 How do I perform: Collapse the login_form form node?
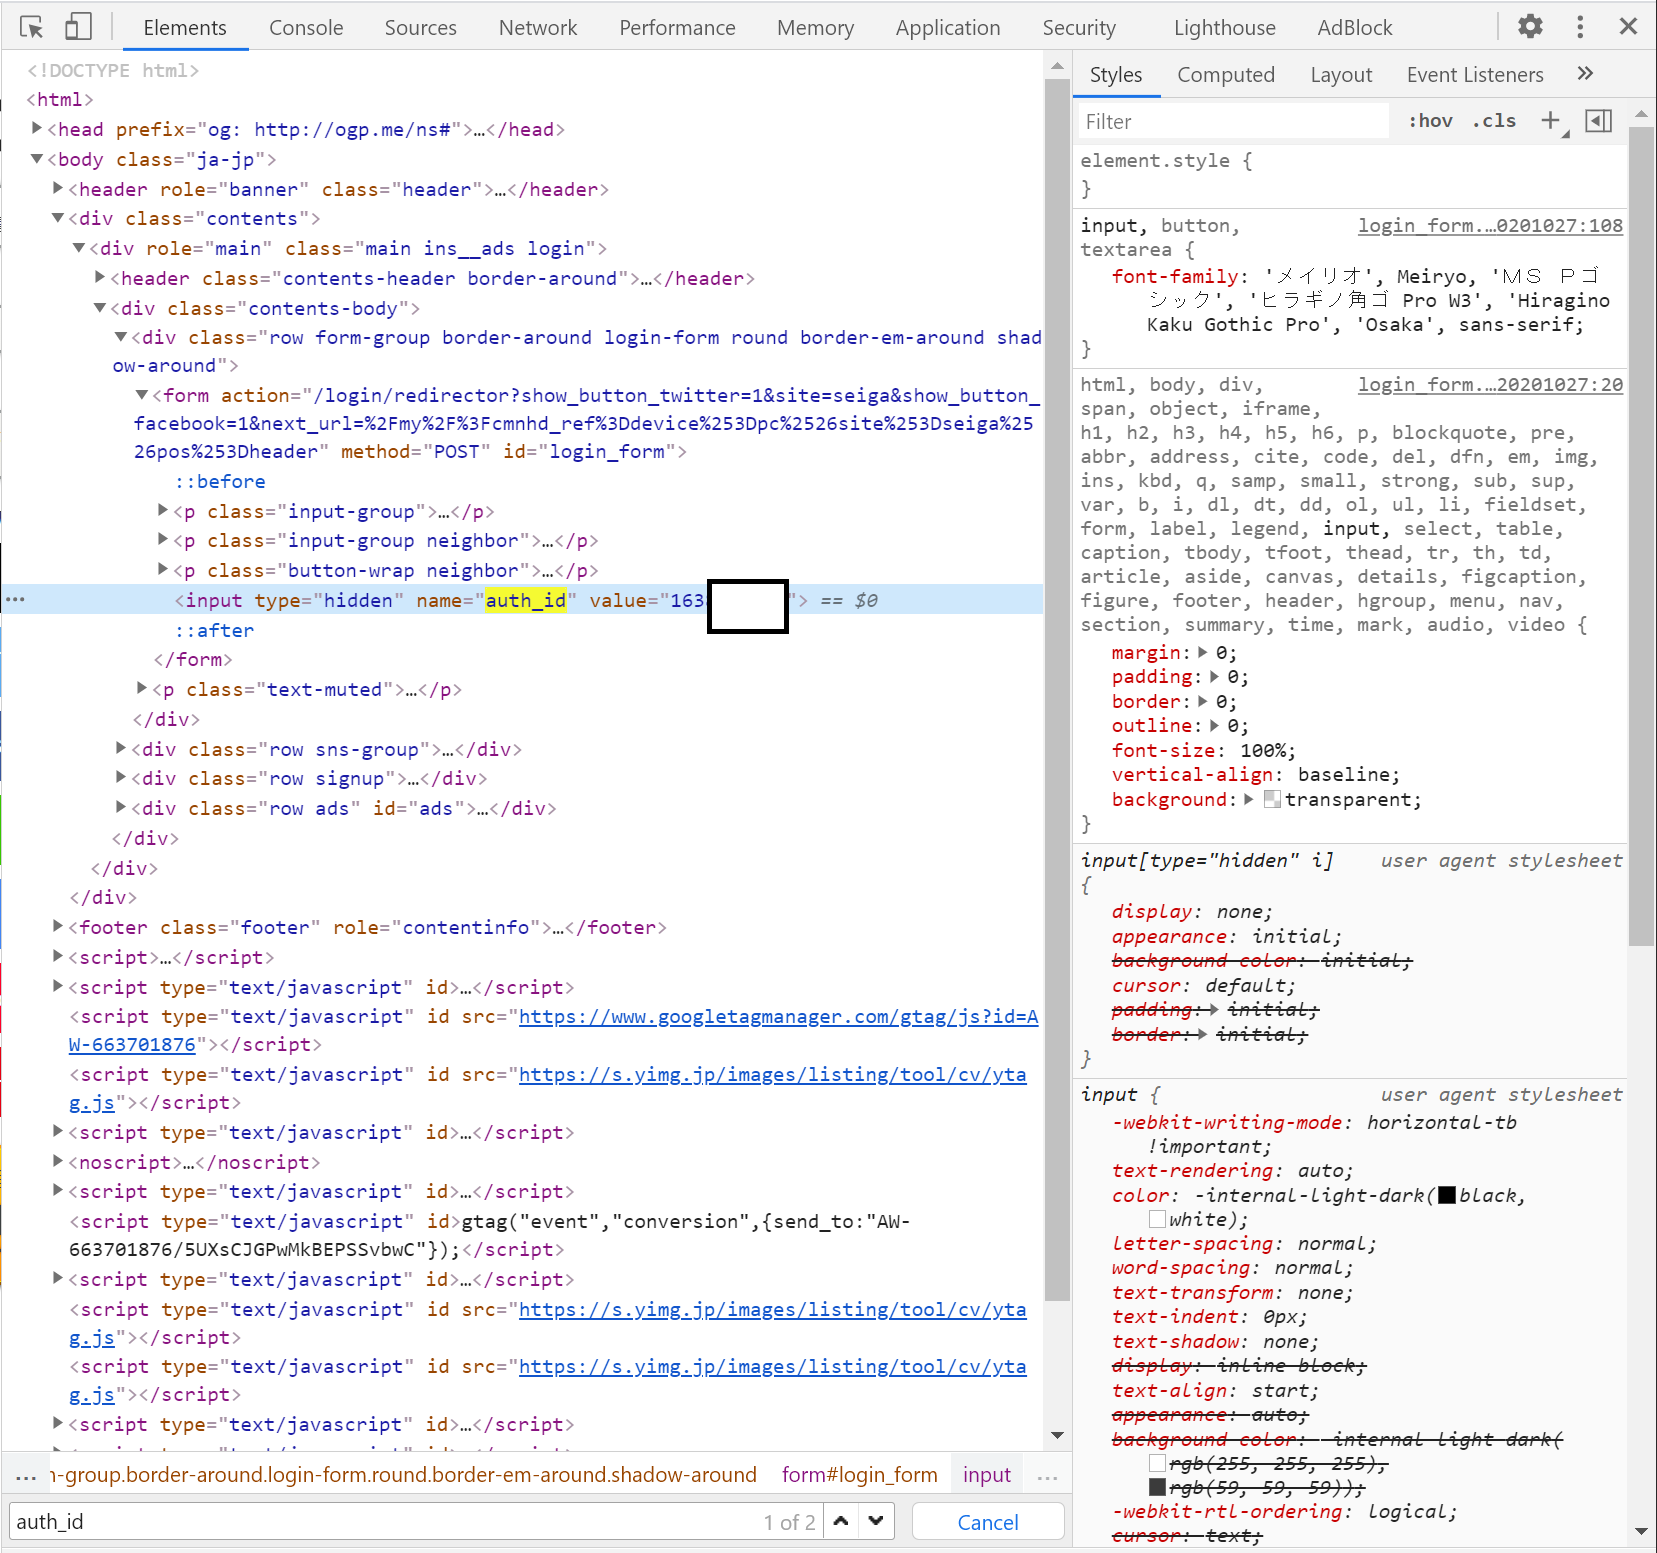tap(142, 395)
